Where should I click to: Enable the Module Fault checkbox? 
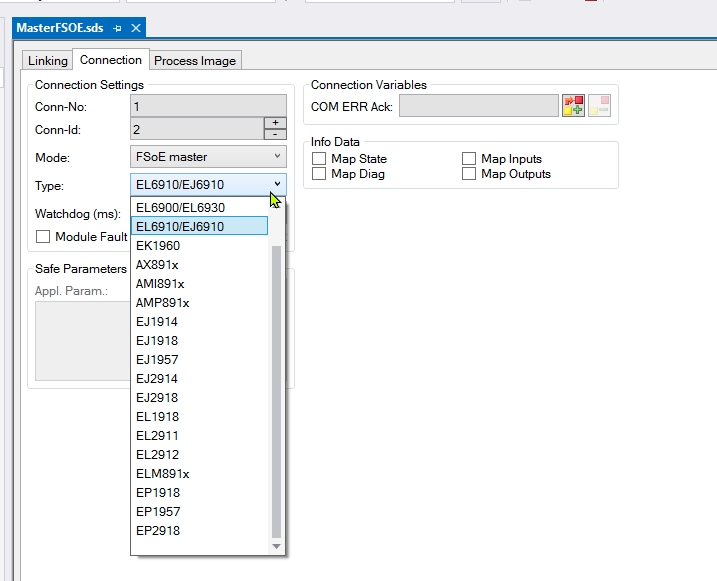(x=43, y=237)
